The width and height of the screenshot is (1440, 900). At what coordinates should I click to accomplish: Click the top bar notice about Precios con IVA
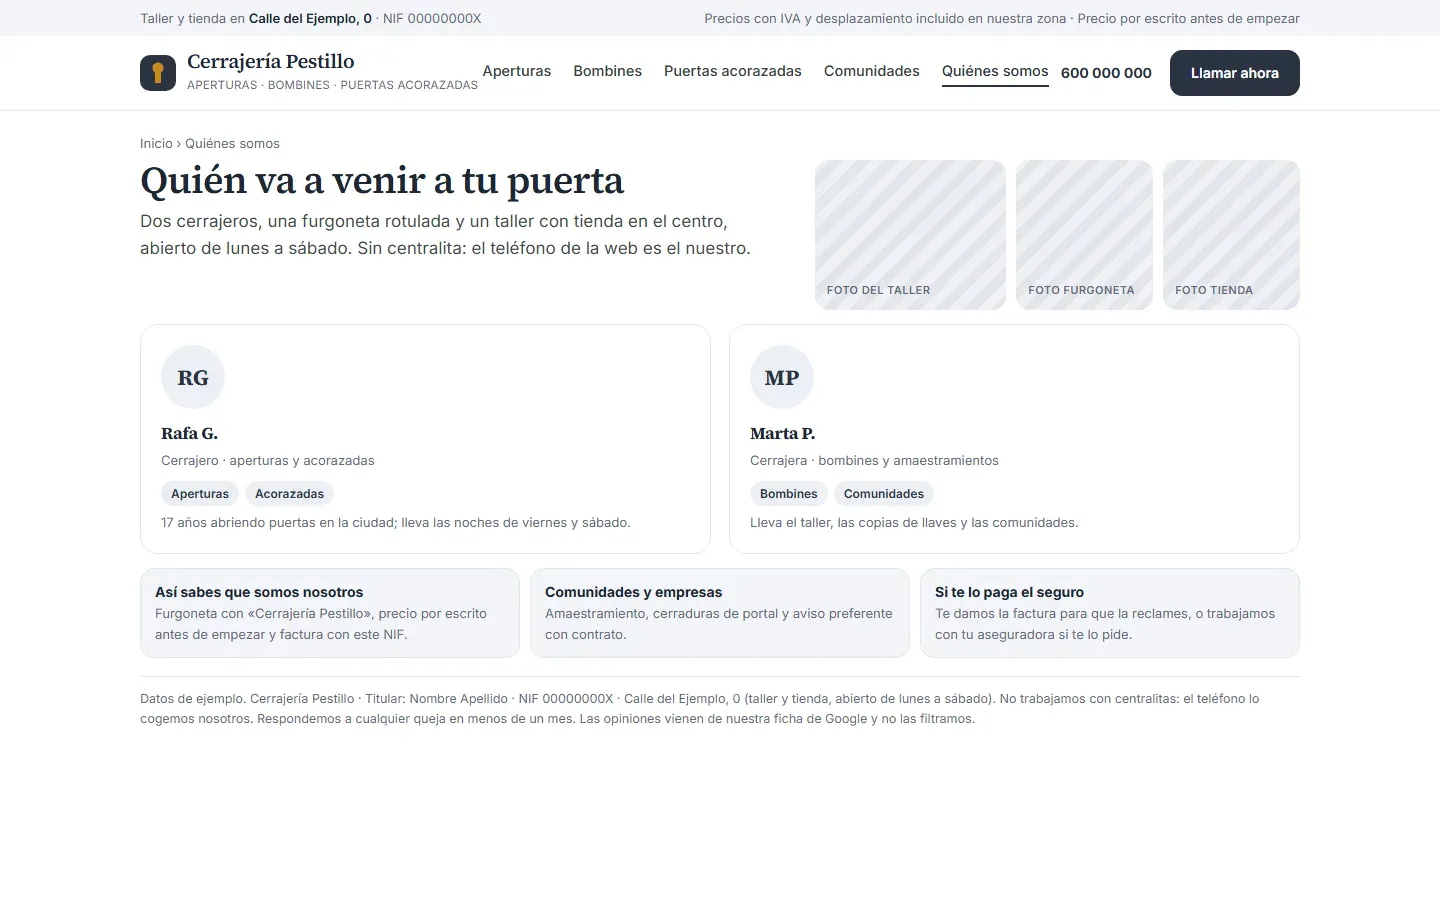pos(1002,18)
